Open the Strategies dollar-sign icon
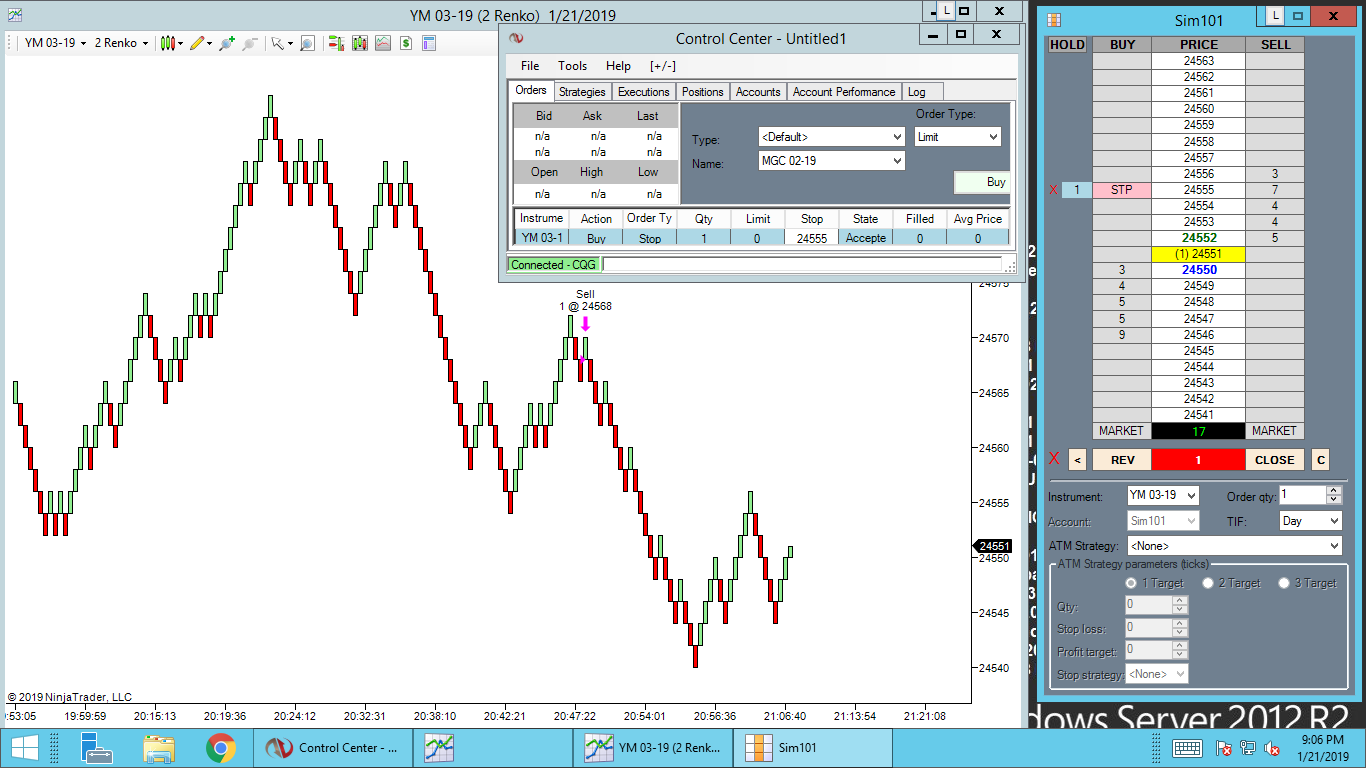This screenshot has height=768, width=1366. (406, 43)
